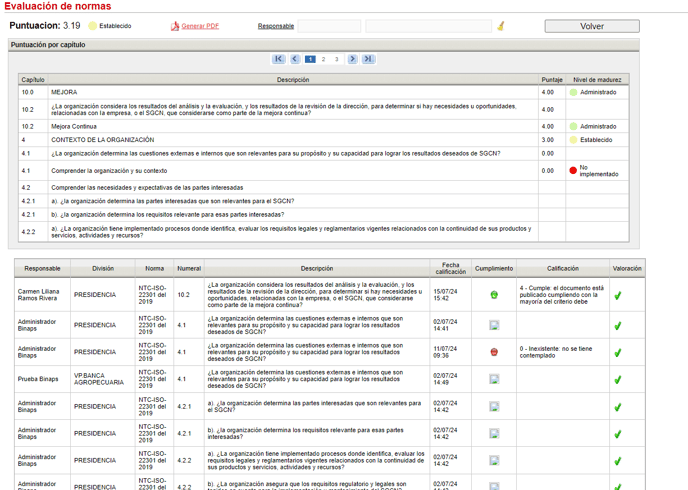Click valoración checkmark in row dated 02/07/24 14:41
The height and width of the screenshot is (490, 688).
(x=618, y=326)
